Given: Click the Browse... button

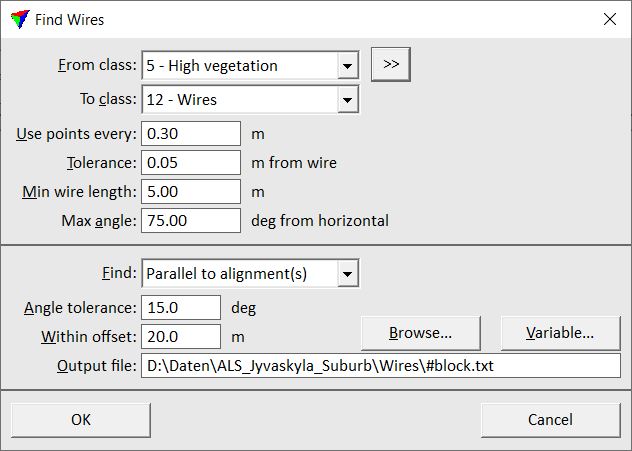Looking at the screenshot, I should coord(421,333).
